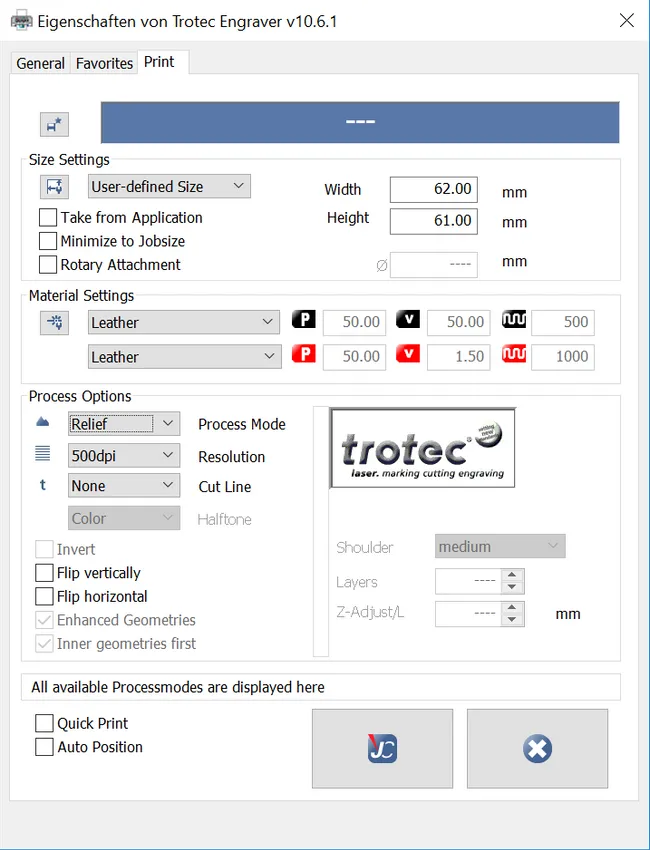Click the blue preset name bar
This screenshot has height=850, width=650.
(359, 122)
